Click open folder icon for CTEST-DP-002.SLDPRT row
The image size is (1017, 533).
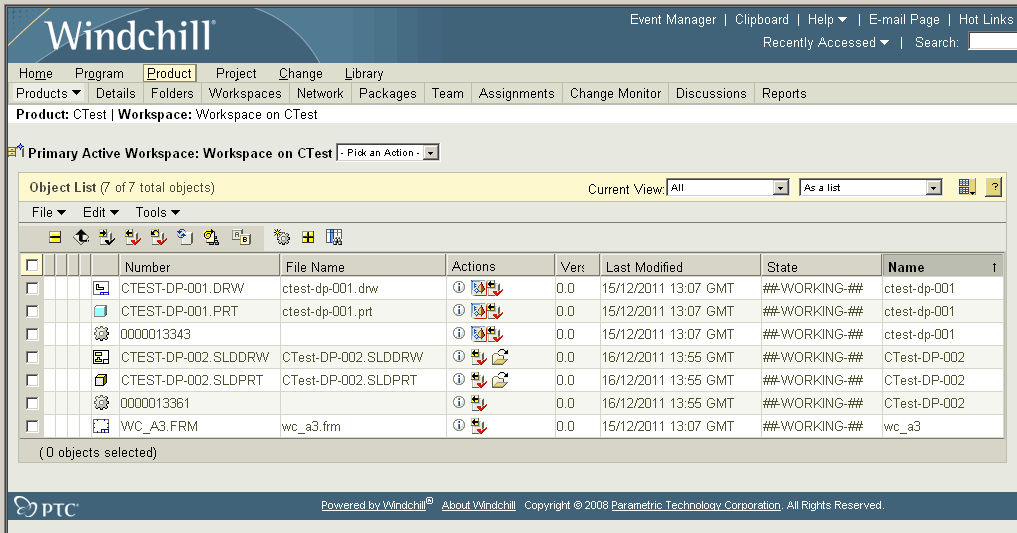[x=499, y=380]
